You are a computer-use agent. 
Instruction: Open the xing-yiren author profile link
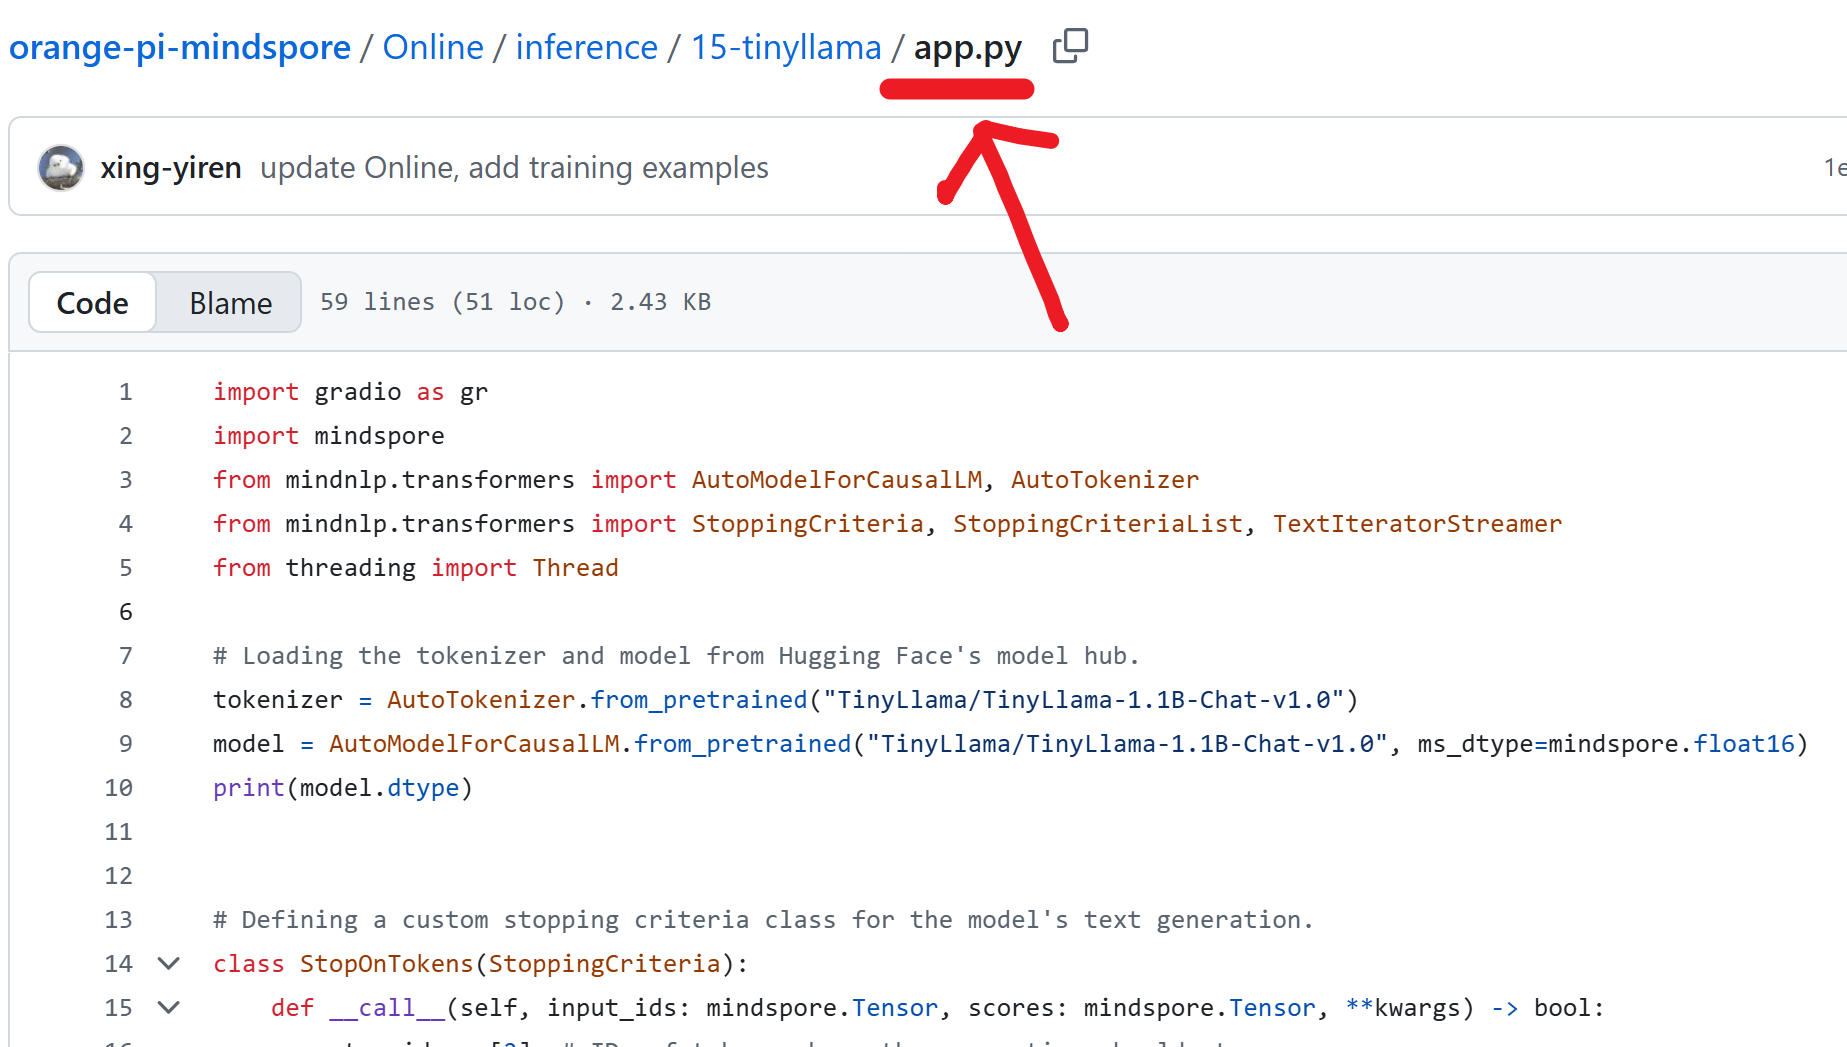tap(171, 167)
